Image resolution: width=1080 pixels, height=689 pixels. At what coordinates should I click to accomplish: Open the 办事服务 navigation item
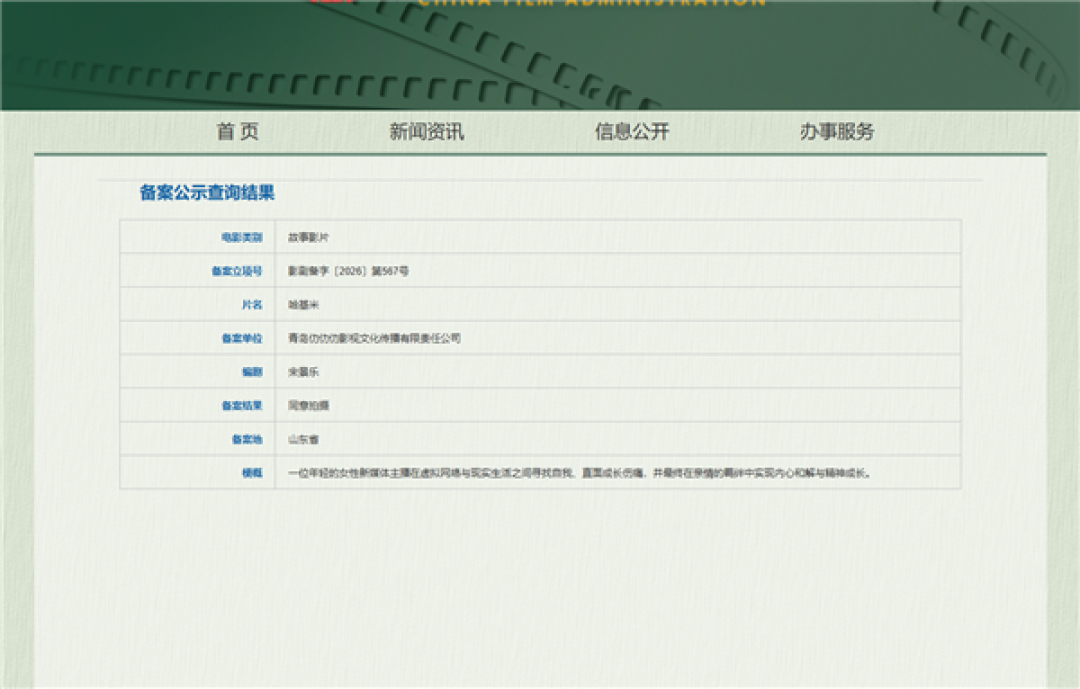836,131
